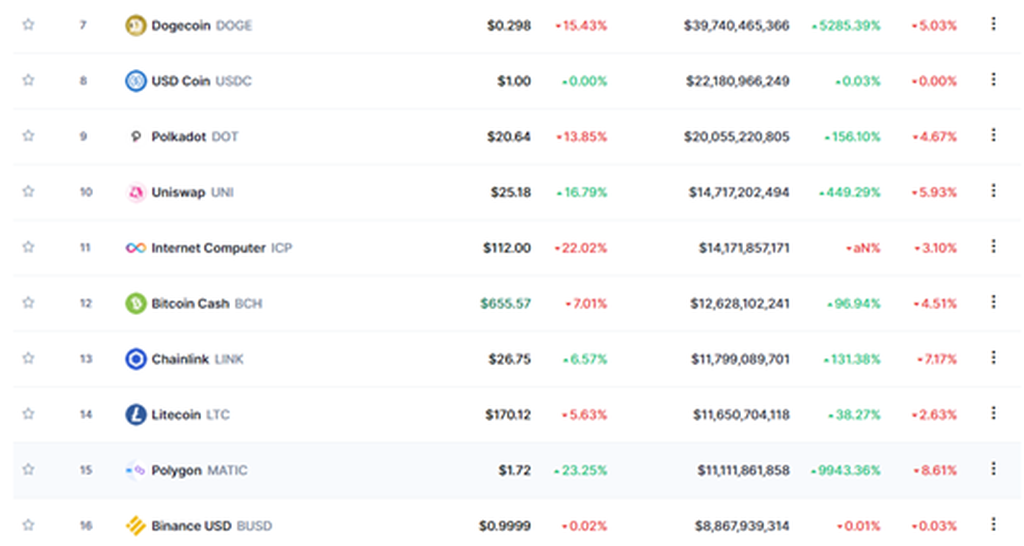
Task: Star Polkadot to add to watchlist
Action: tap(28, 136)
